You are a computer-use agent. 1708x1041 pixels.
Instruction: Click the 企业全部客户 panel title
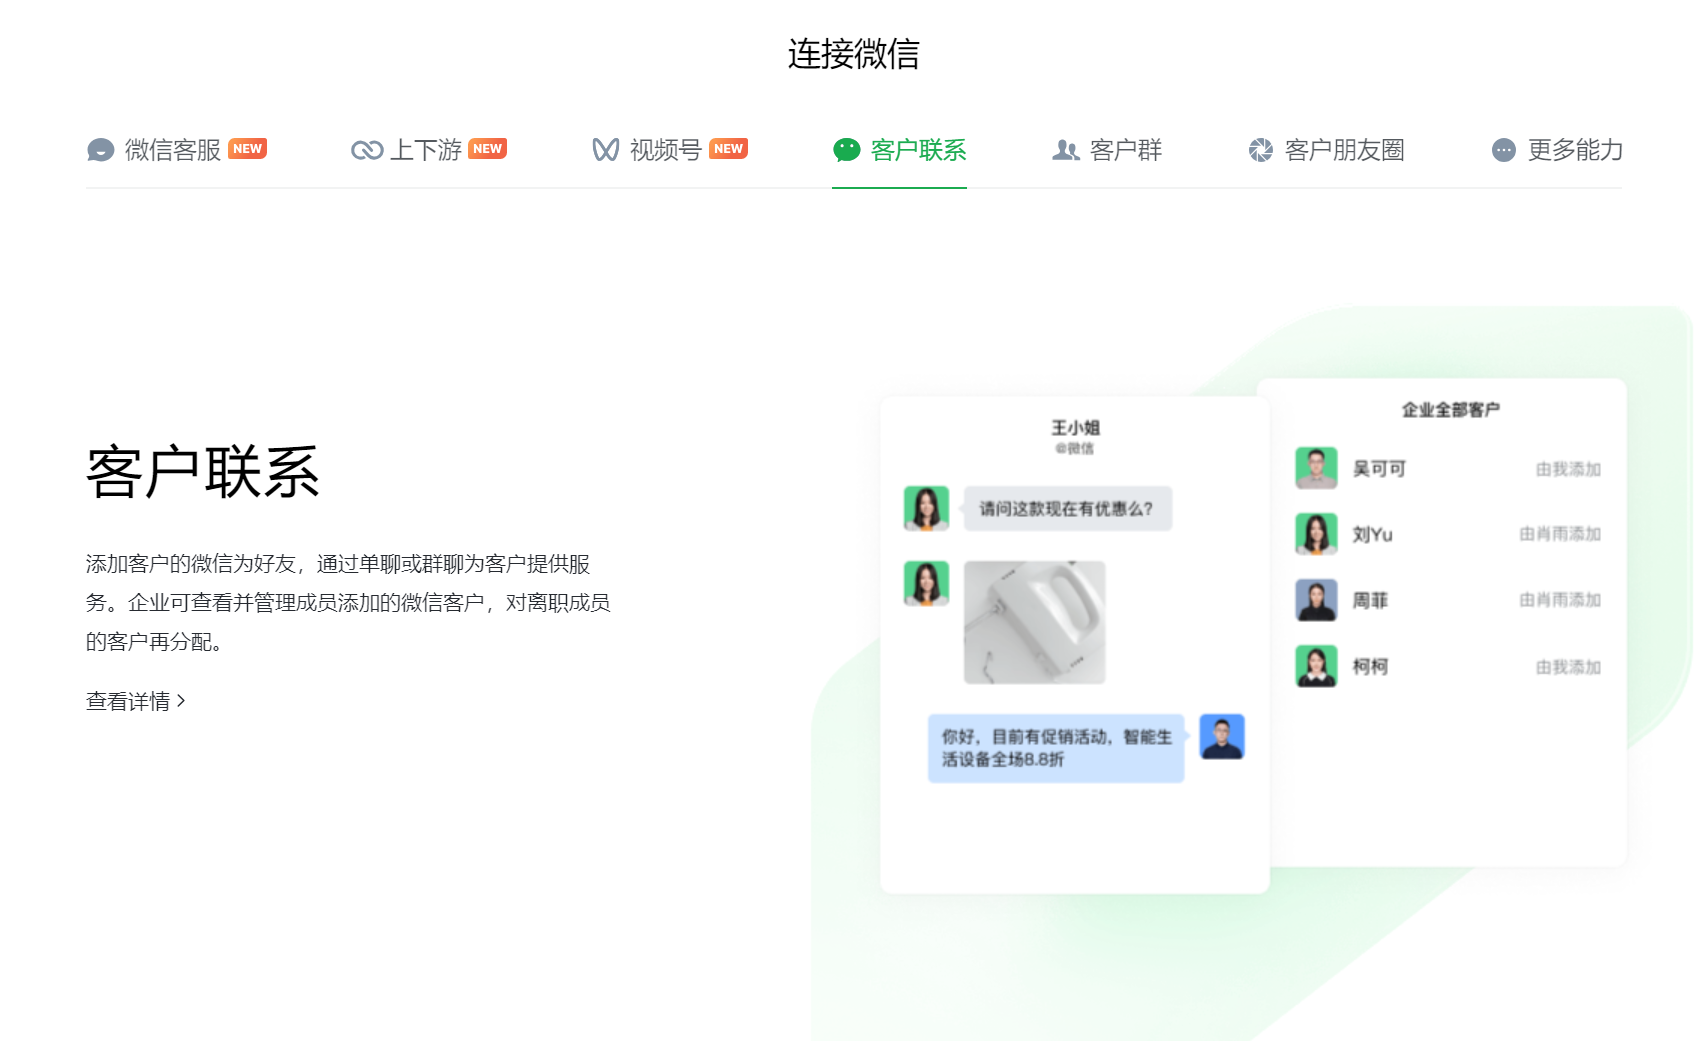coord(1450,409)
